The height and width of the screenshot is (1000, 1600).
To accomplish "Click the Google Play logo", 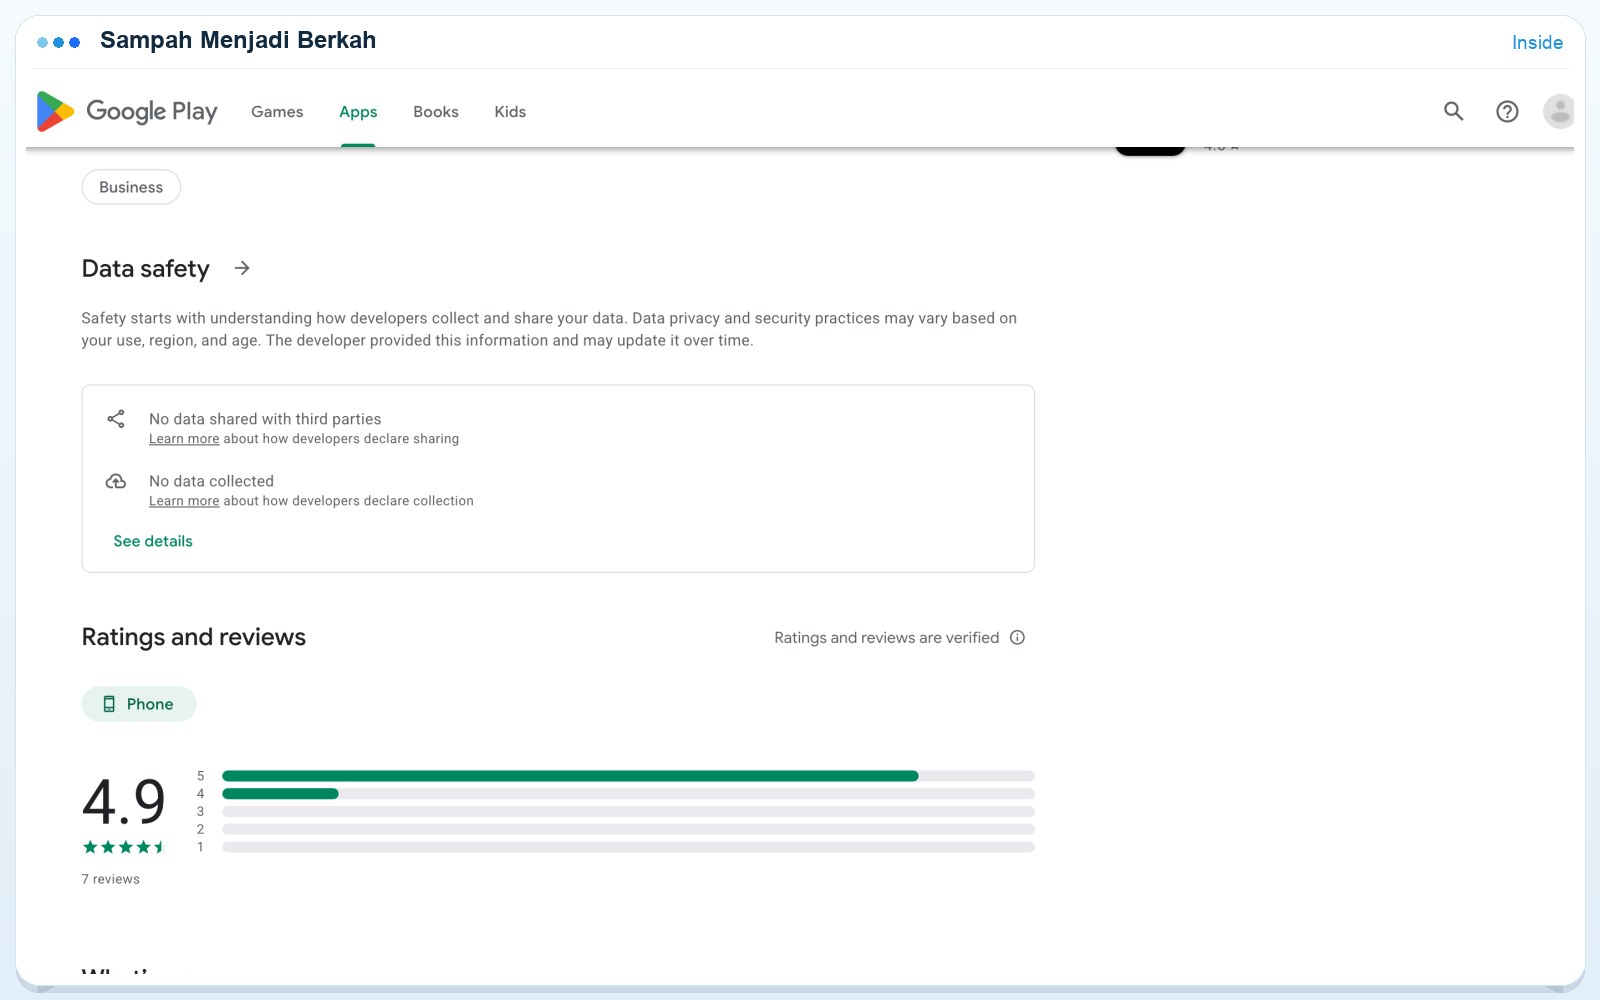I will (127, 111).
